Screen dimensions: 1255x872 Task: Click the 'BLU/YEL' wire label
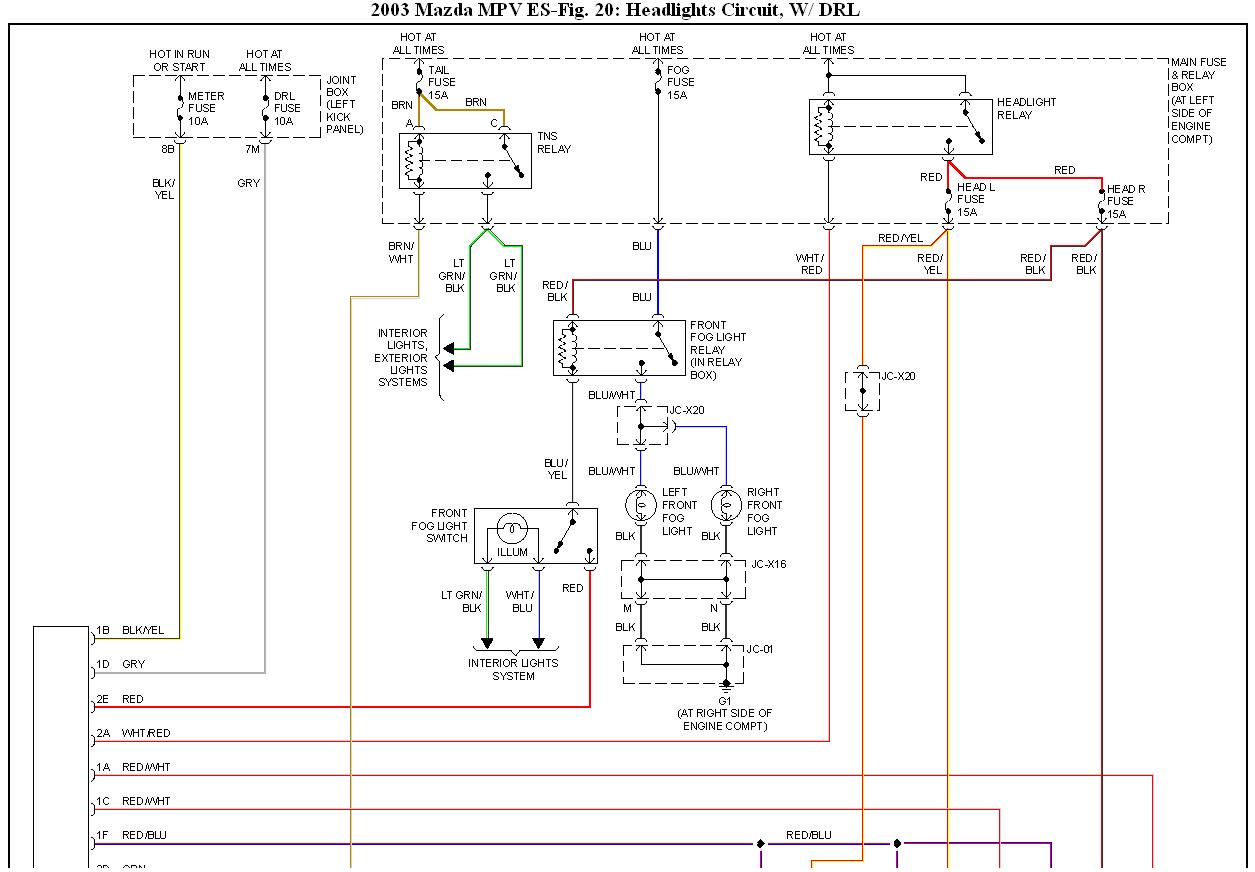point(556,469)
